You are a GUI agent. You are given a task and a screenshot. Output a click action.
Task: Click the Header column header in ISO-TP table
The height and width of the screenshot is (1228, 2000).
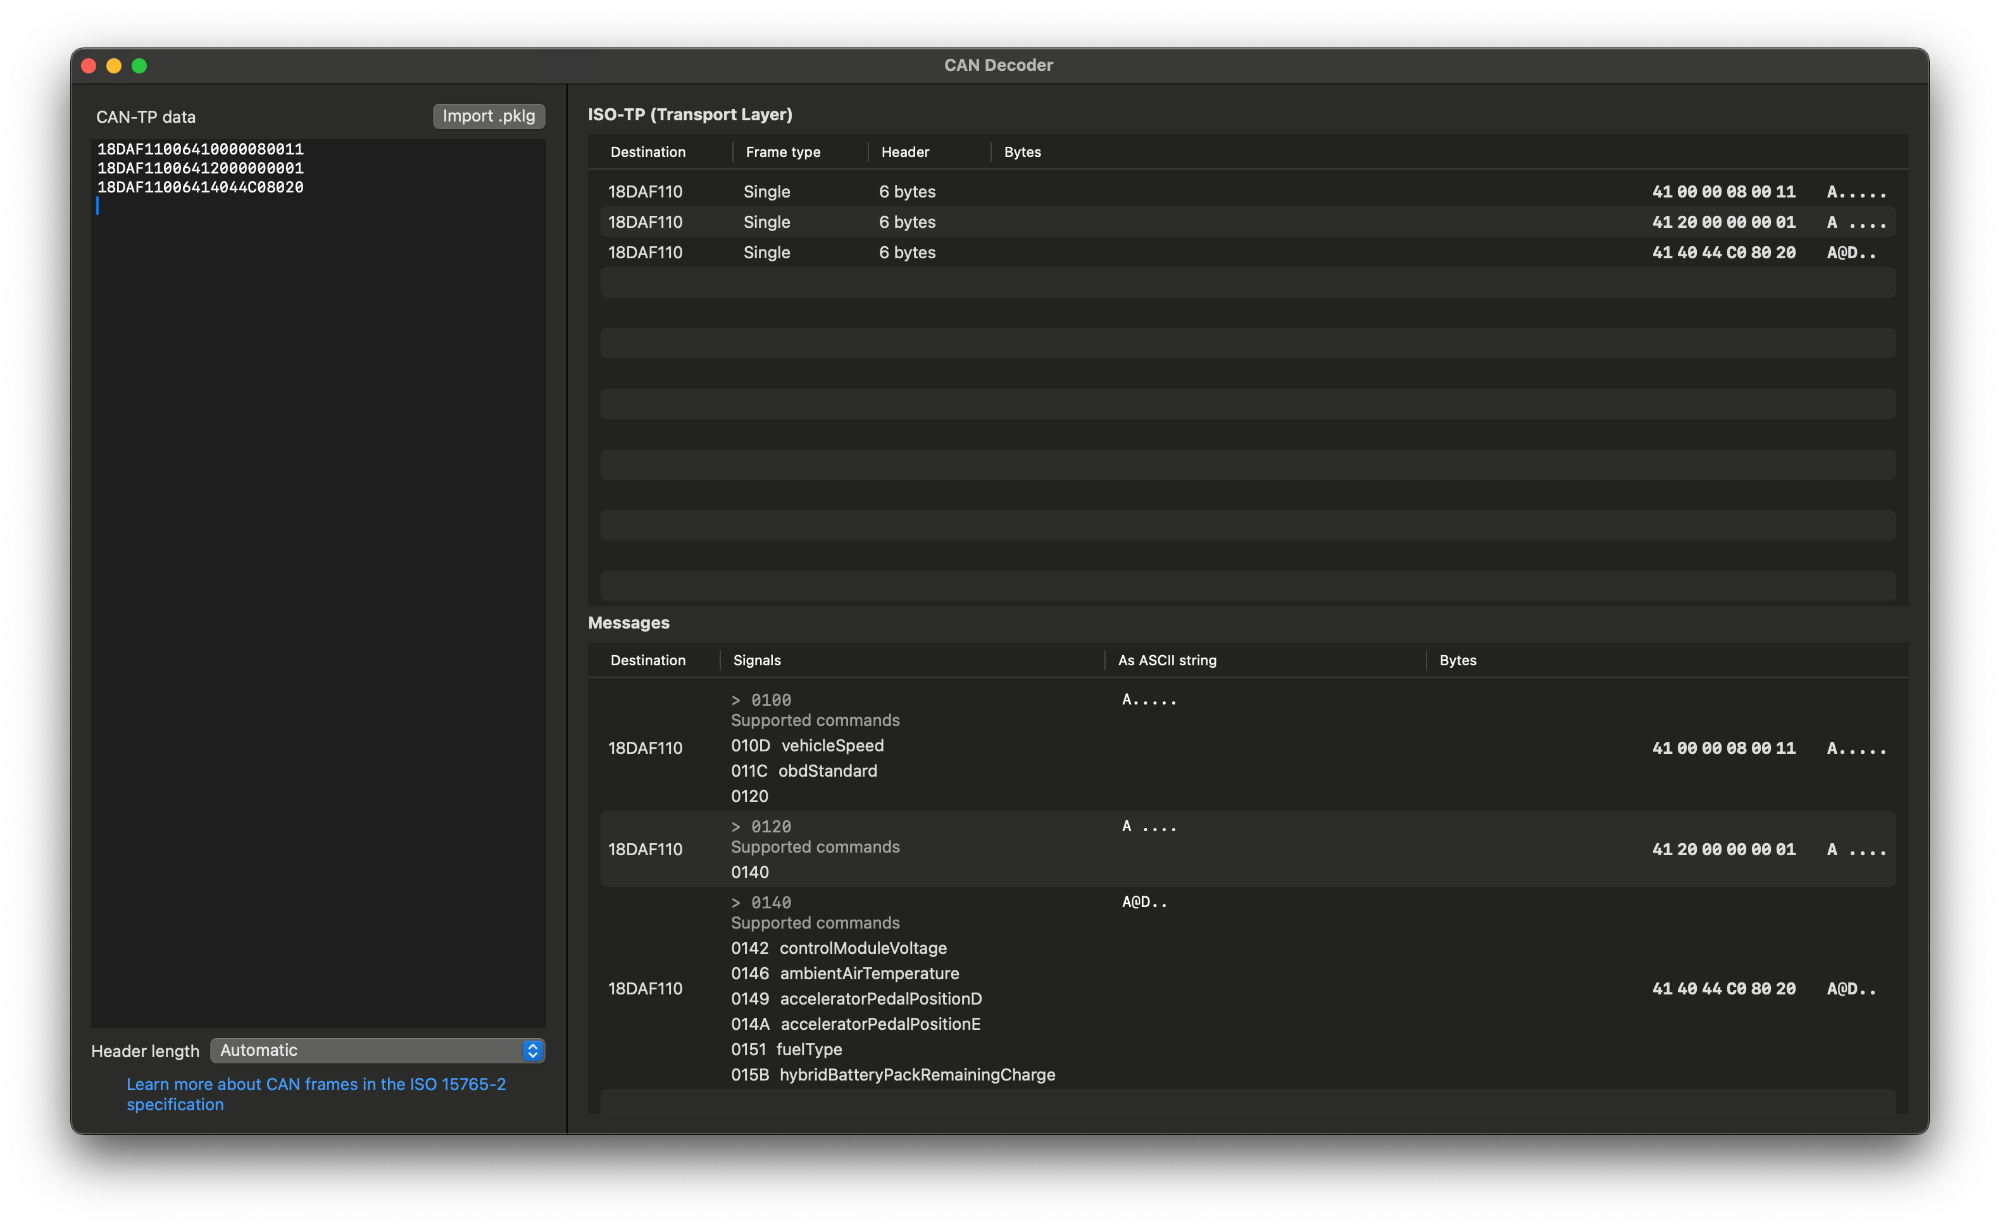905,152
